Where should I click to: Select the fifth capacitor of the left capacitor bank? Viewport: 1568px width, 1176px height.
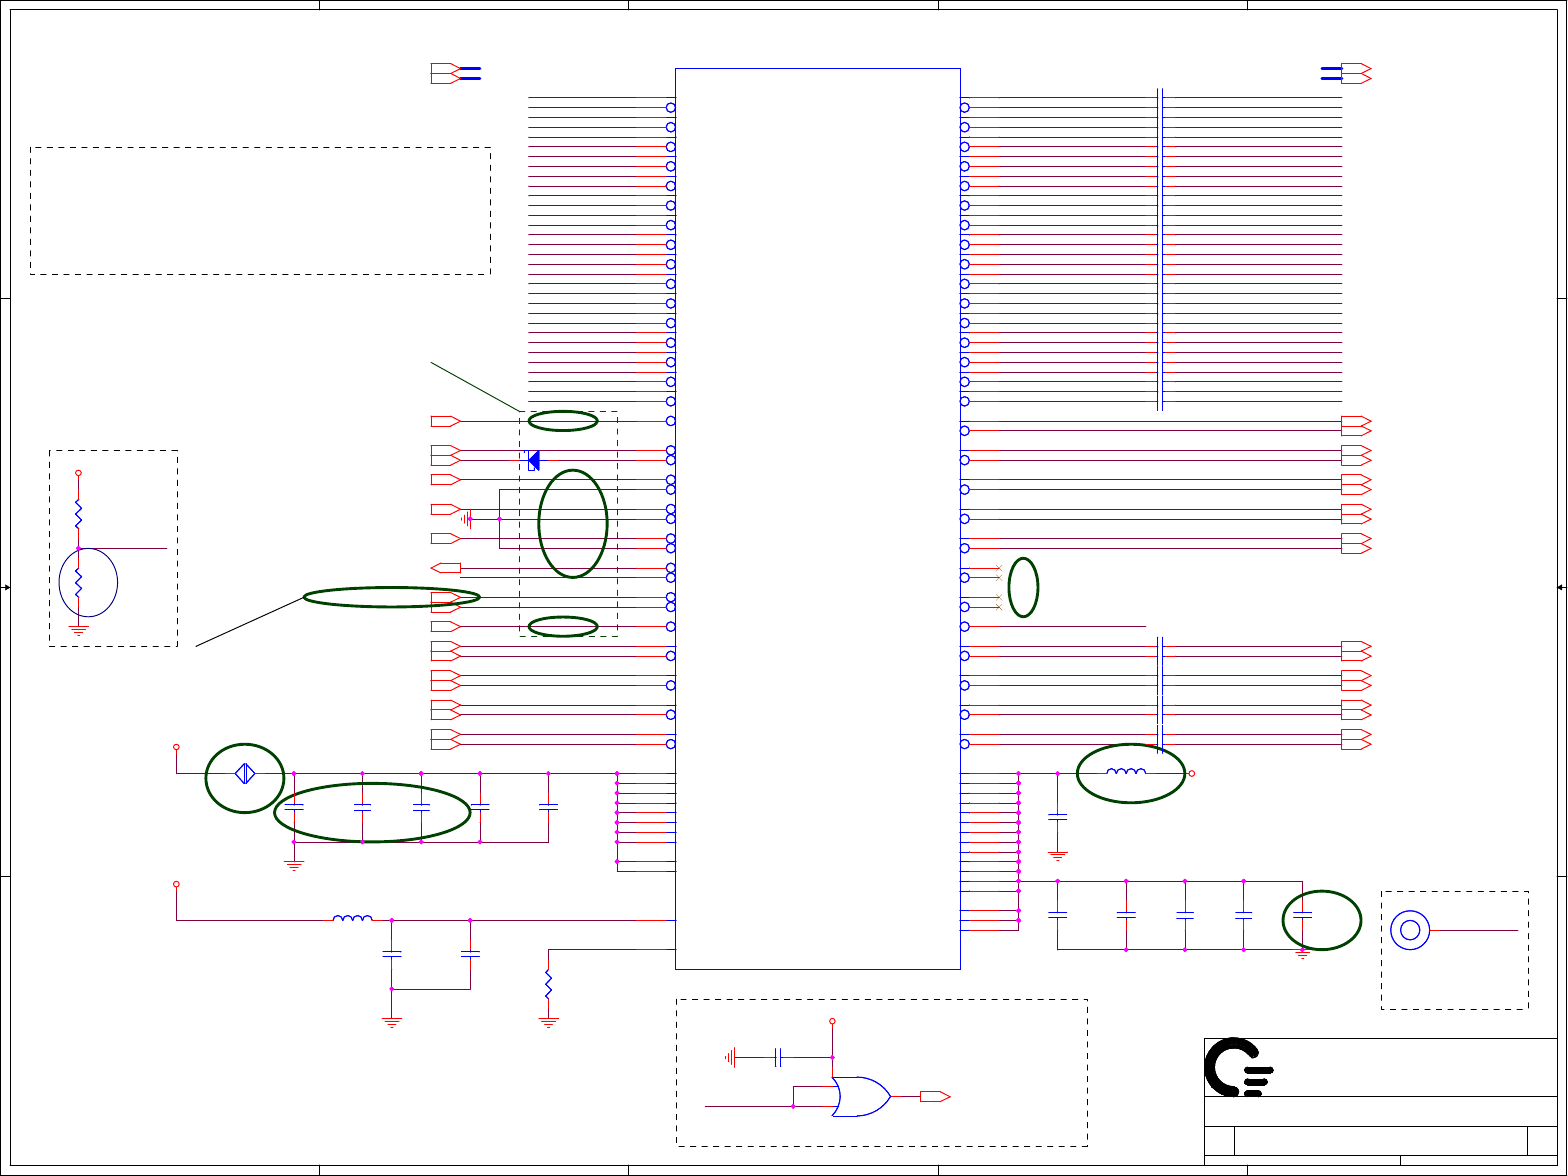pos(548,806)
